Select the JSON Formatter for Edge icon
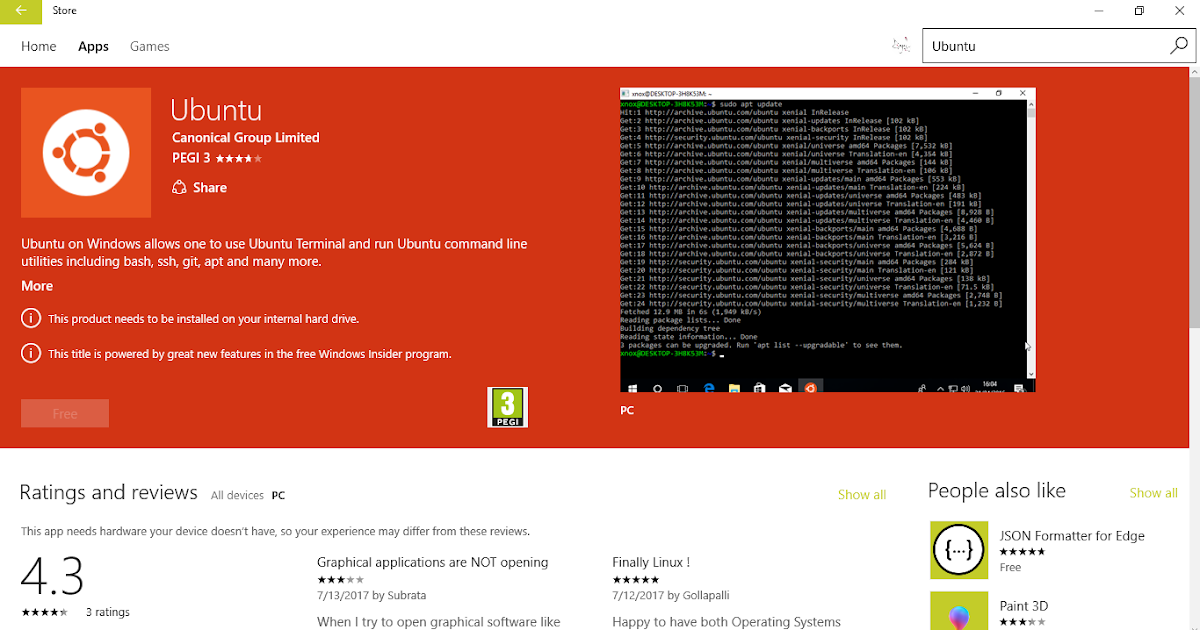Viewport: 1200px width, 630px height. (x=958, y=549)
